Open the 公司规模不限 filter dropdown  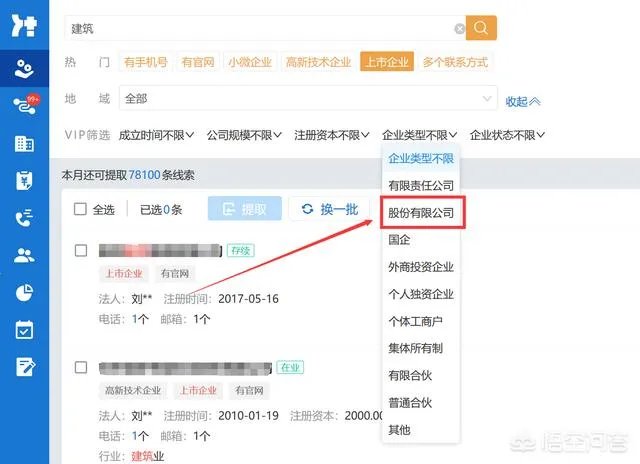244,135
